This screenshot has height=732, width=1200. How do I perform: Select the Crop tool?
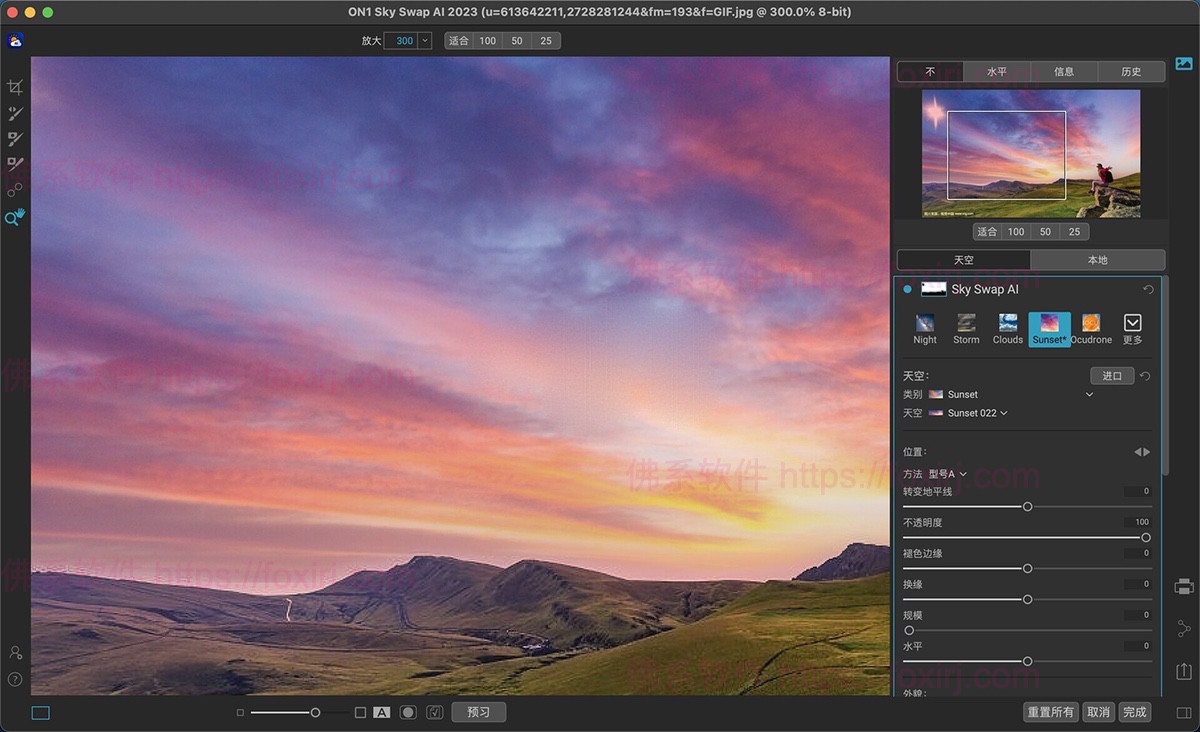click(15, 88)
